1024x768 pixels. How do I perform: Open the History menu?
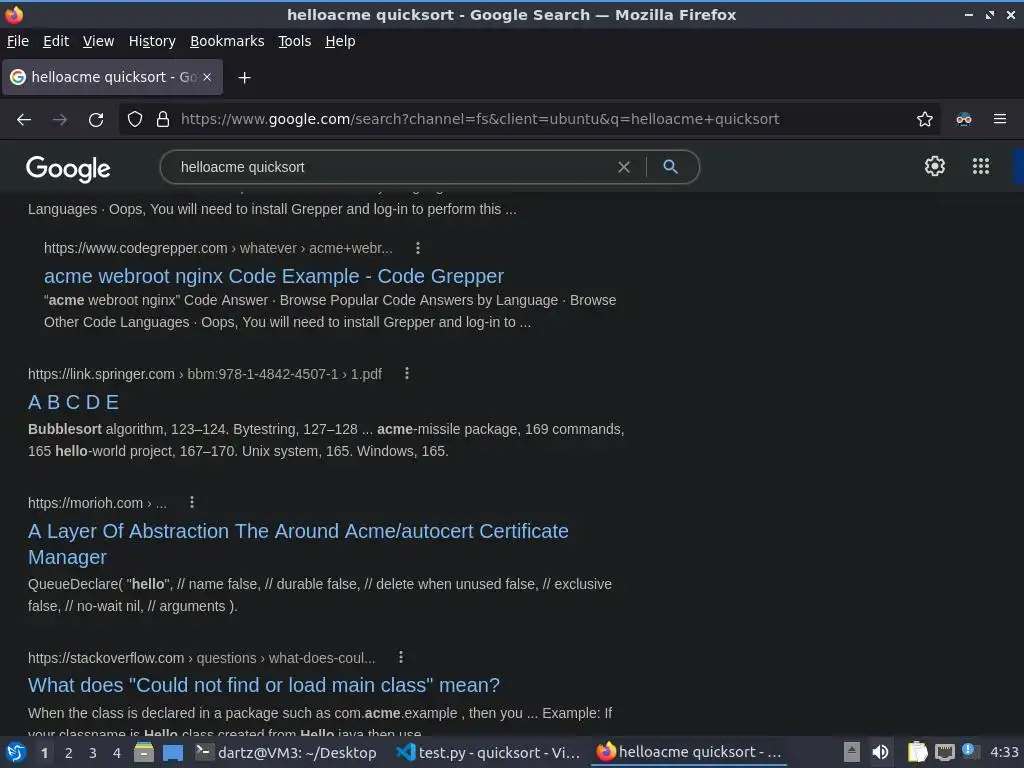[x=152, y=41]
